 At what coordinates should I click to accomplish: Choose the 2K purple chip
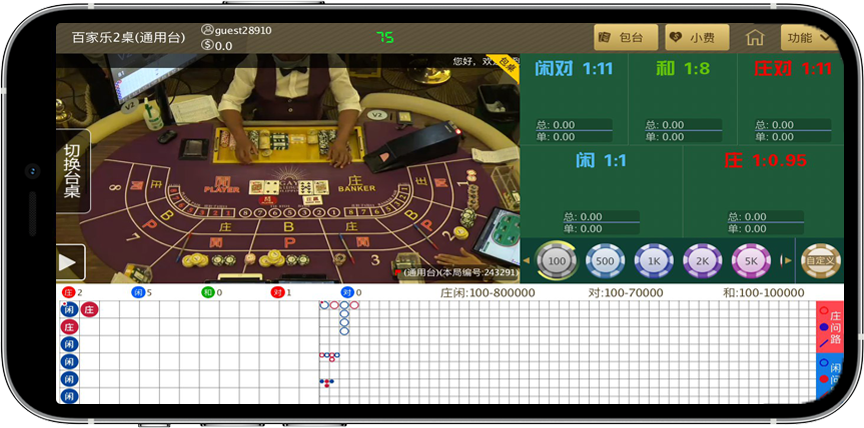pyautogui.click(x=702, y=261)
